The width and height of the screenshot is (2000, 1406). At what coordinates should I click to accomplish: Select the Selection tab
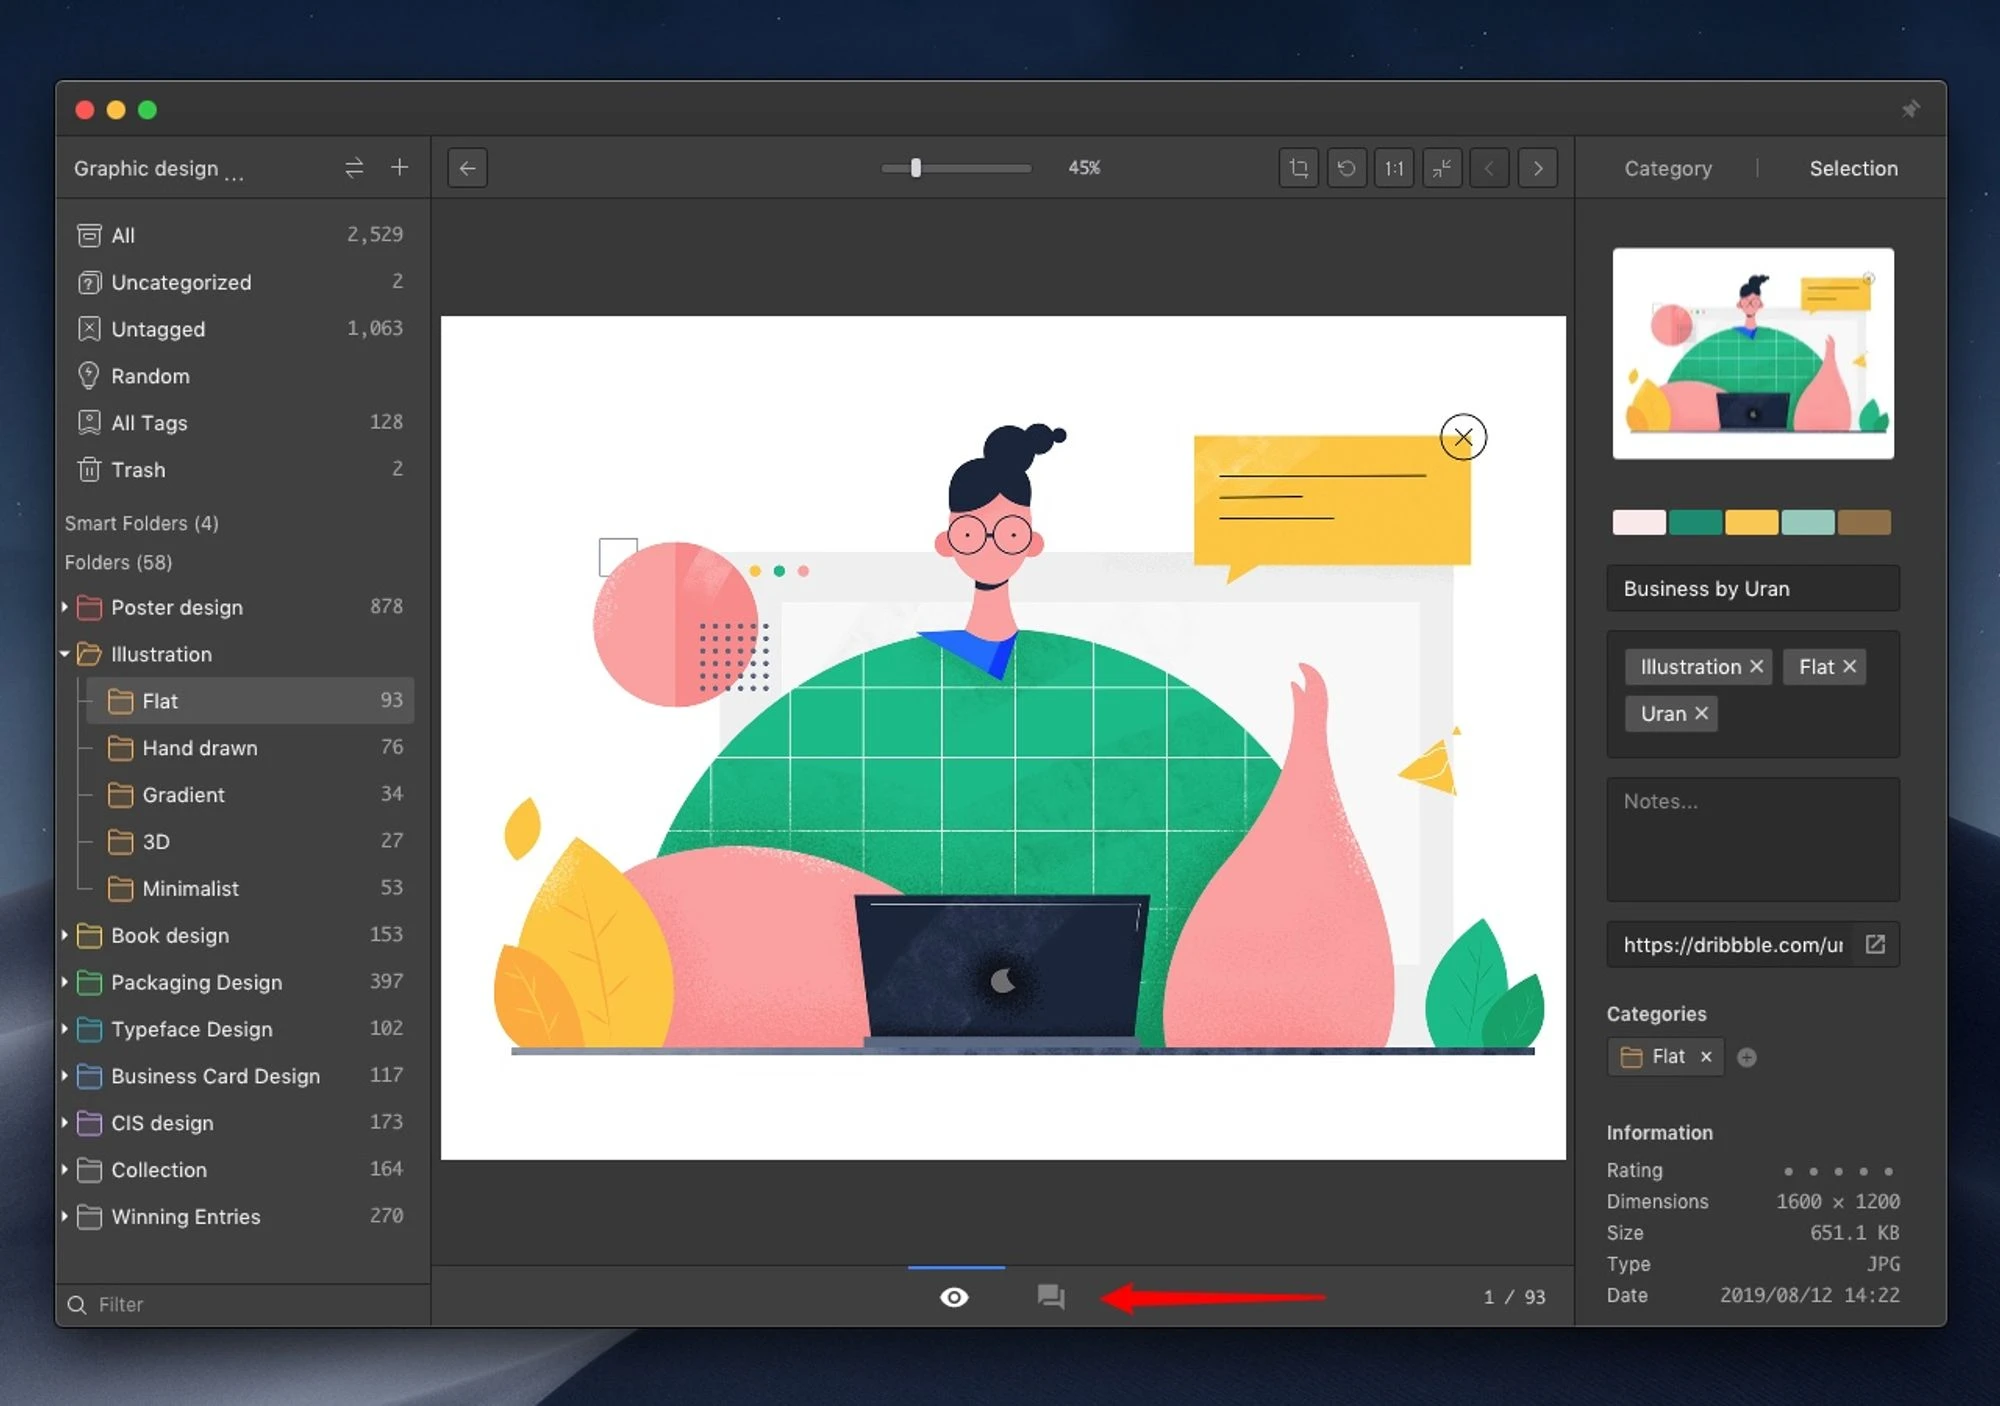(x=1853, y=168)
